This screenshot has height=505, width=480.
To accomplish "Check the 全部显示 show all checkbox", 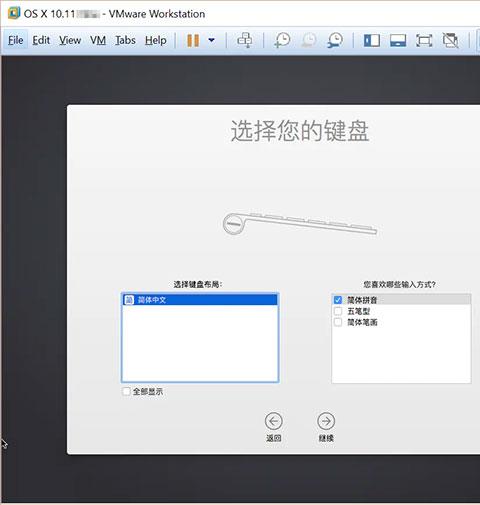I will click(x=126, y=391).
